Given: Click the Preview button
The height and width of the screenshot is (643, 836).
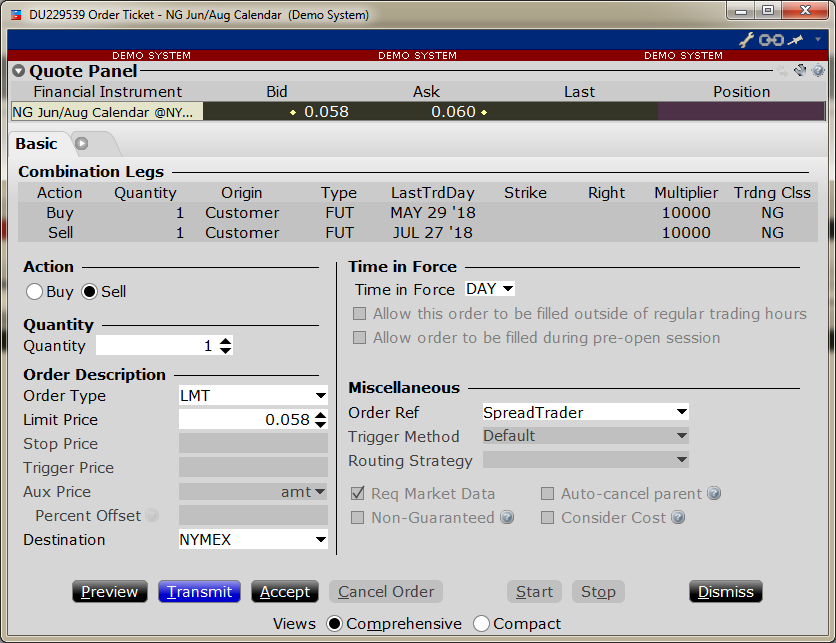Looking at the screenshot, I should pyautogui.click(x=110, y=592).
